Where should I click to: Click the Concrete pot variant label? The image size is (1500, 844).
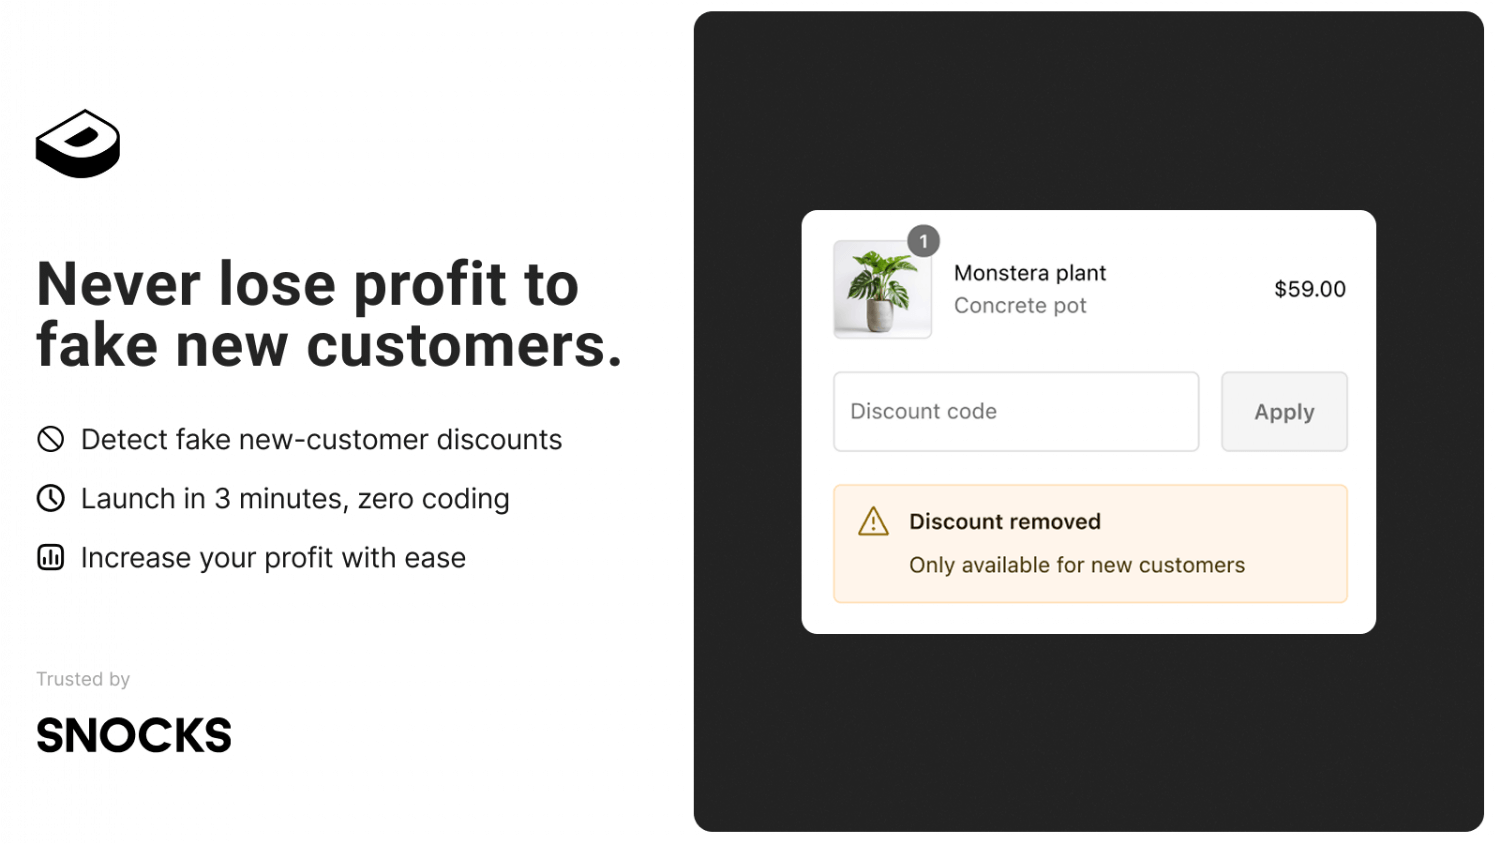tap(1020, 306)
